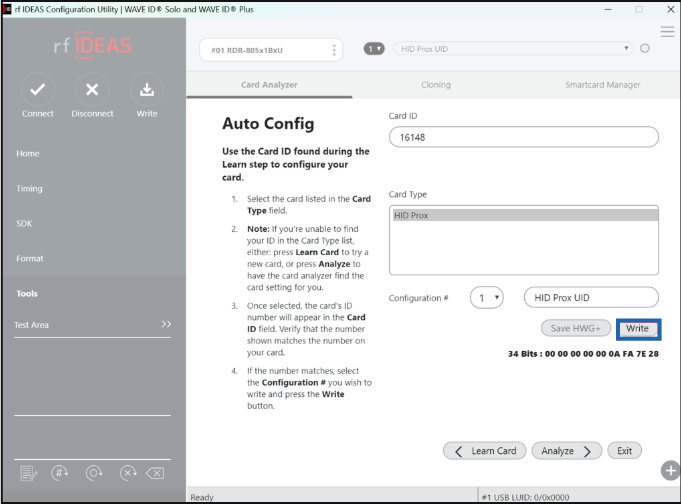Open Format in the sidebar
Image resolution: width=681 pixels, height=504 pixels.
[x=30, y=259]
